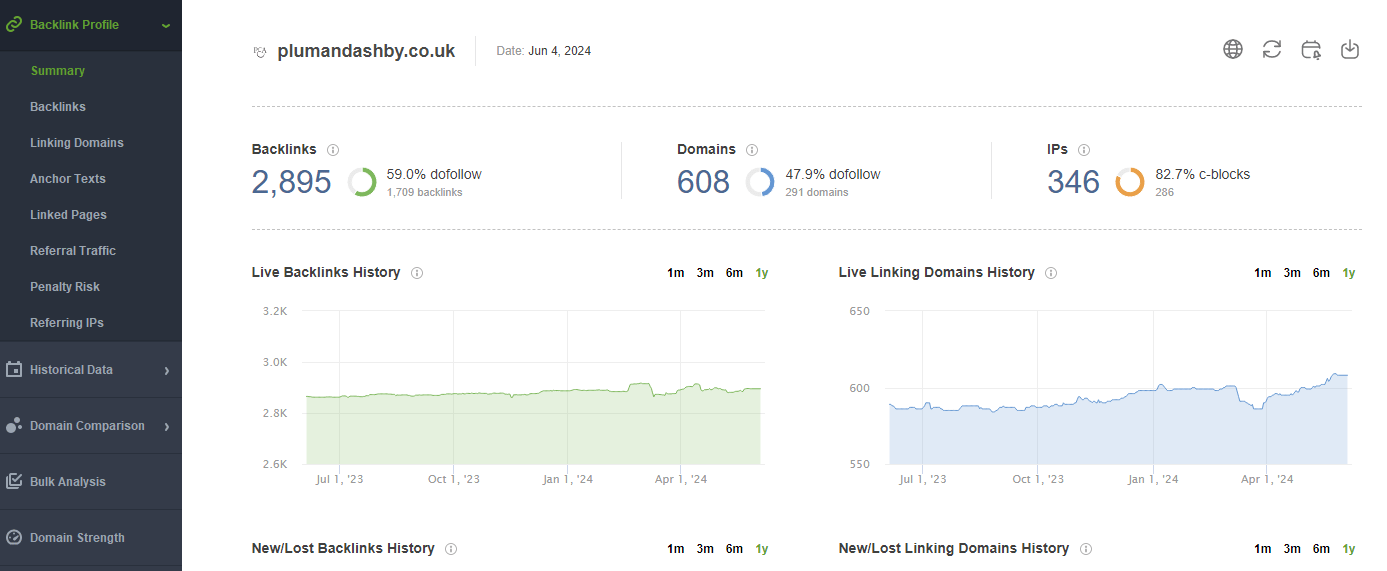This screenshot has height=571, width=1387.
Task: Click New/Lost Linking Domains History info icon
Action: pyautogui.click(x=1086, y=549)
